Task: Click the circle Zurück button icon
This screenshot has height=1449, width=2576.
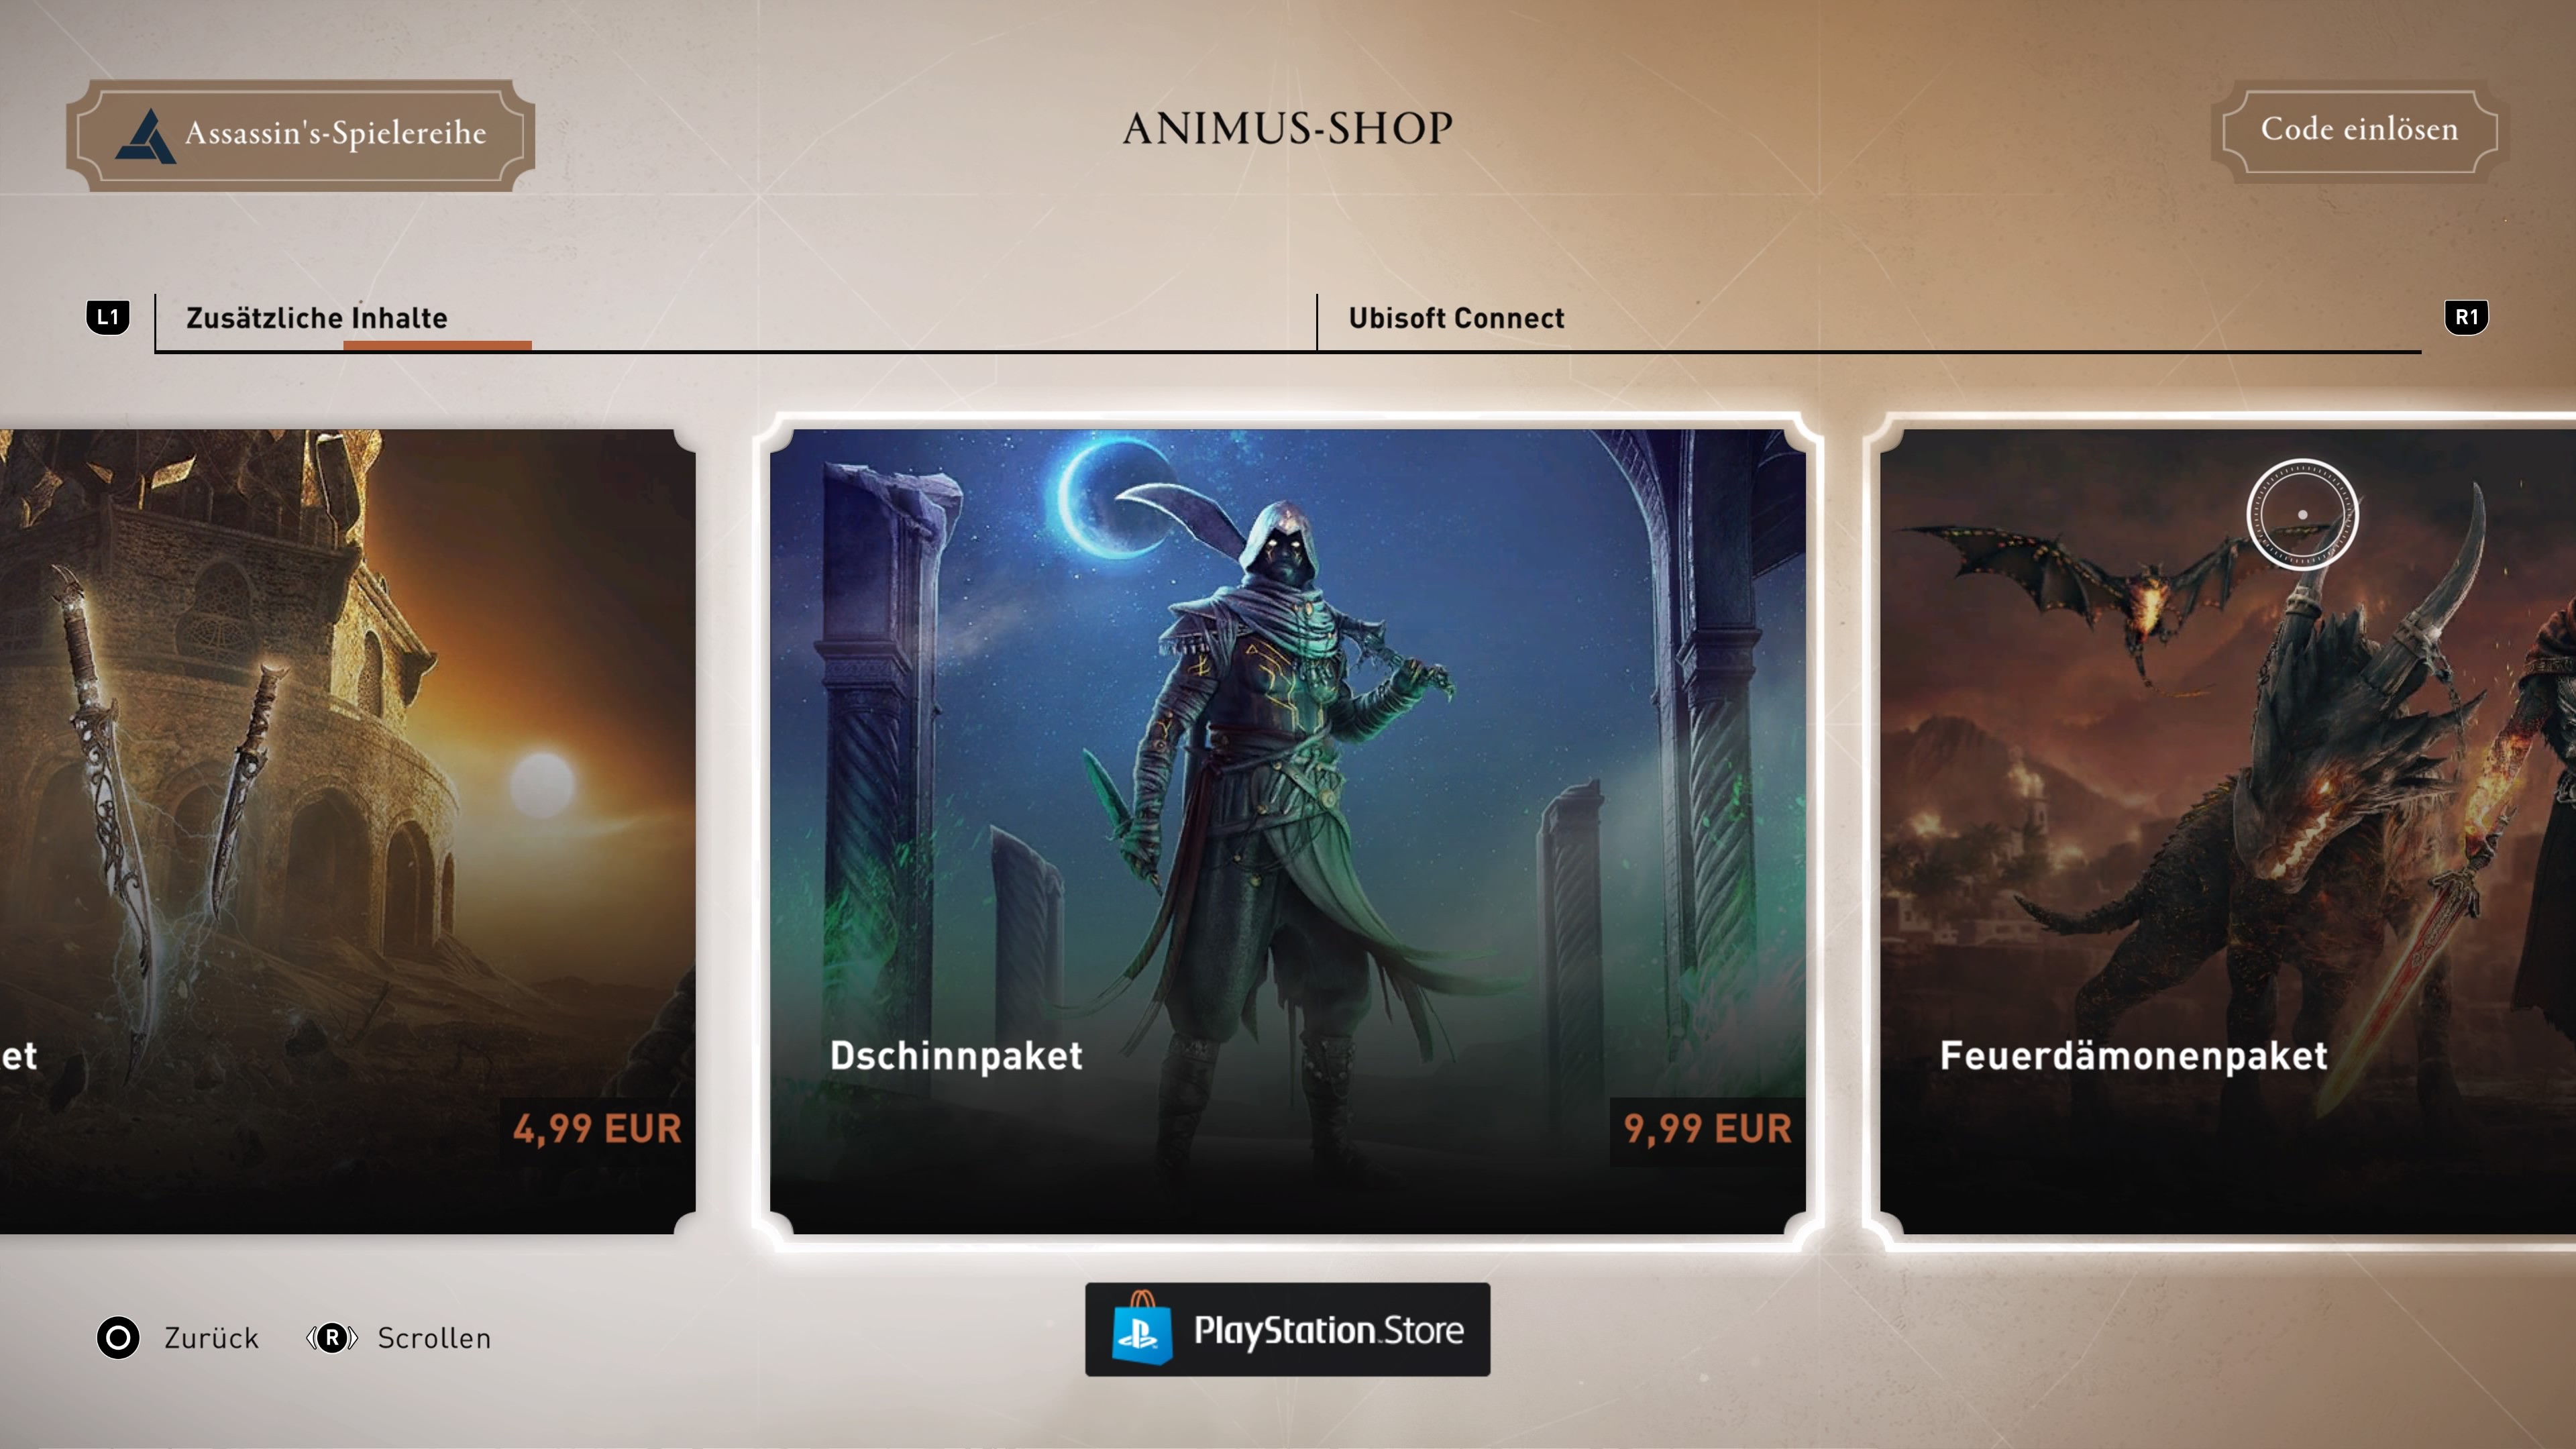Action: 118,1337
